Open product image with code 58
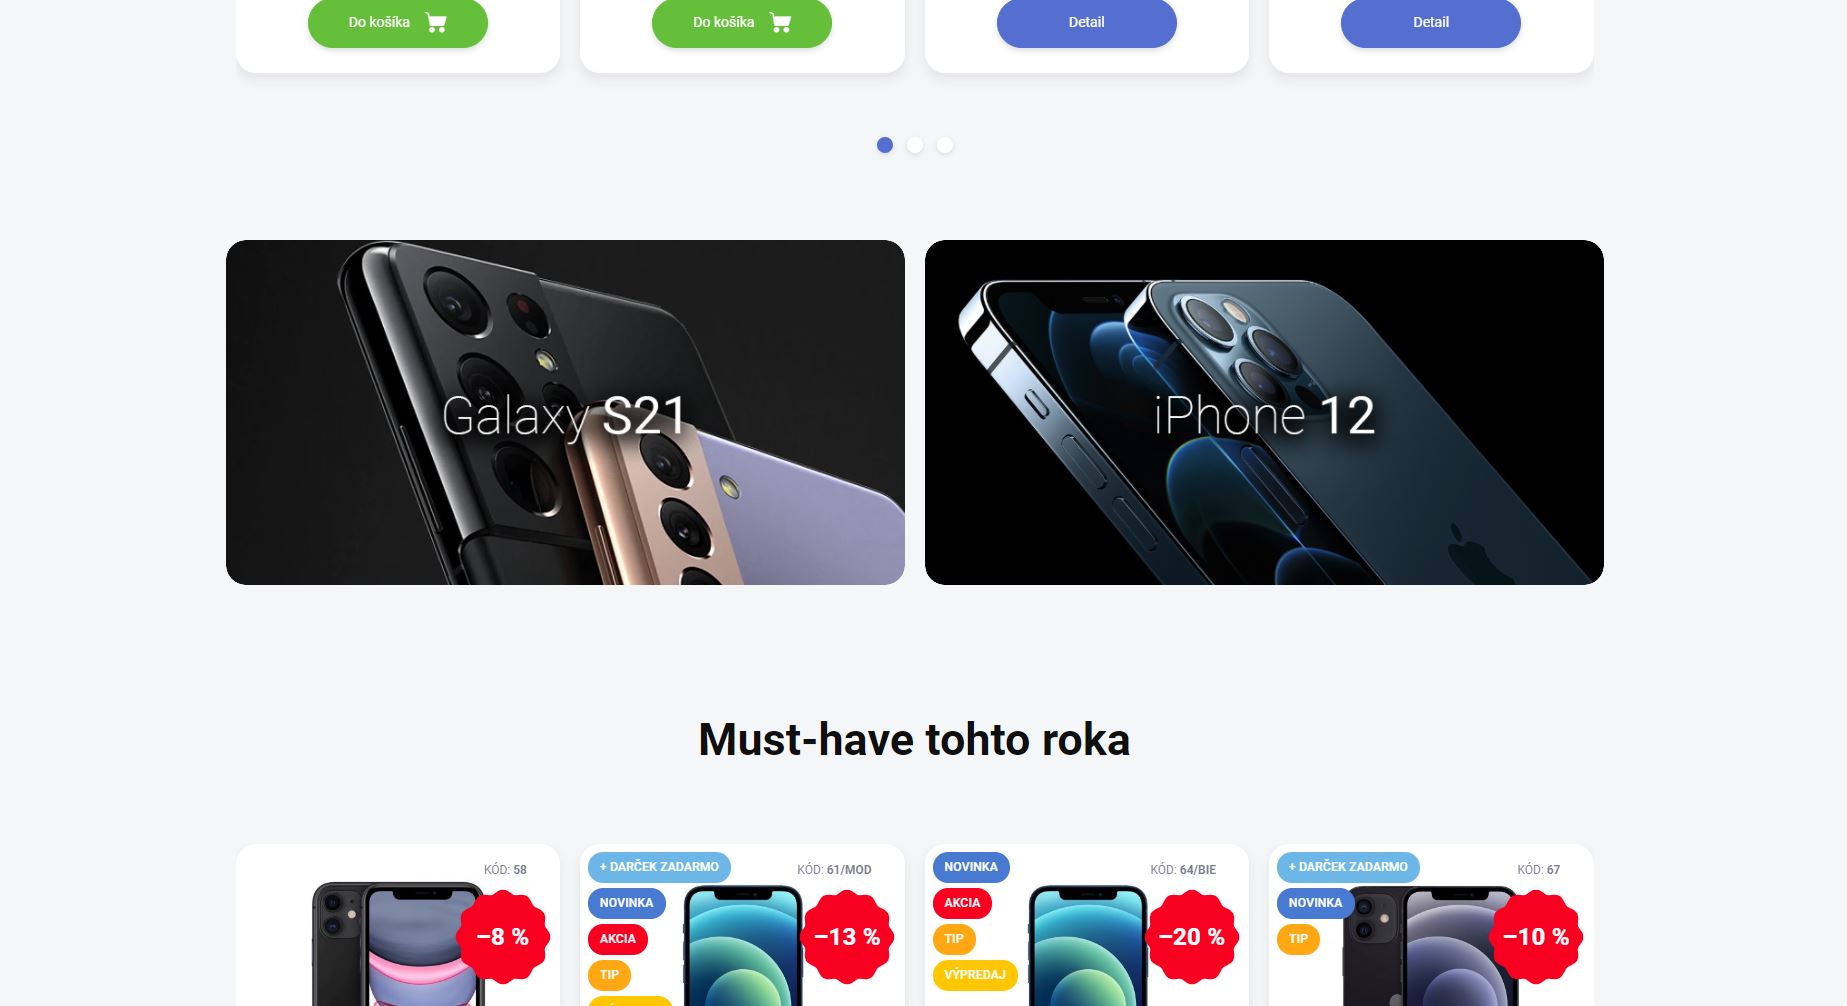 [x=398, y=944]
